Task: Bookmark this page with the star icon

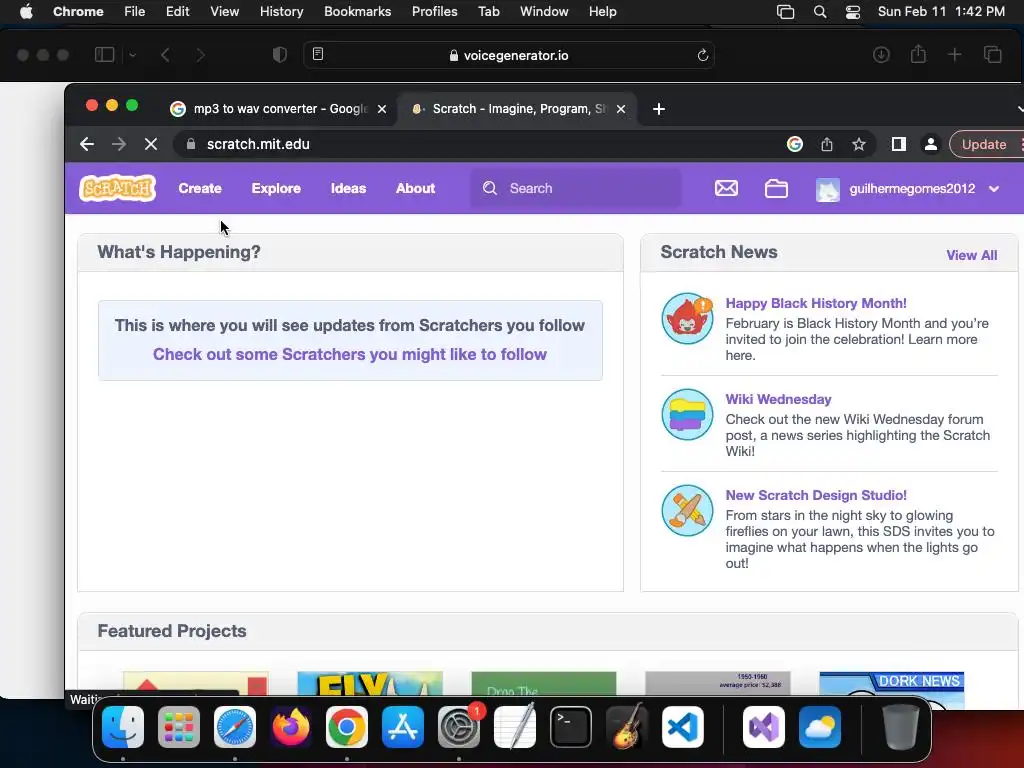Action: [859, 144]
